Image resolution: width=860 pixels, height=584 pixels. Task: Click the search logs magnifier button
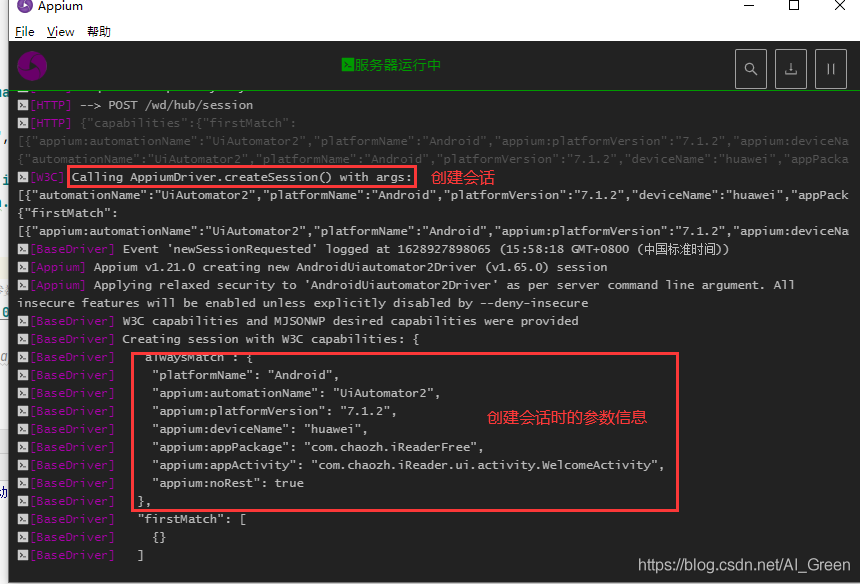751,69
